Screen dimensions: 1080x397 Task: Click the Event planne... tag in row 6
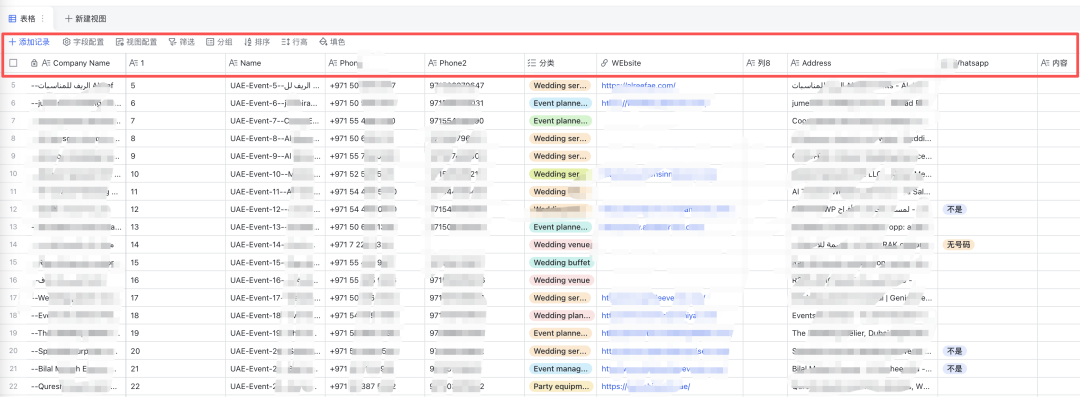561,103
